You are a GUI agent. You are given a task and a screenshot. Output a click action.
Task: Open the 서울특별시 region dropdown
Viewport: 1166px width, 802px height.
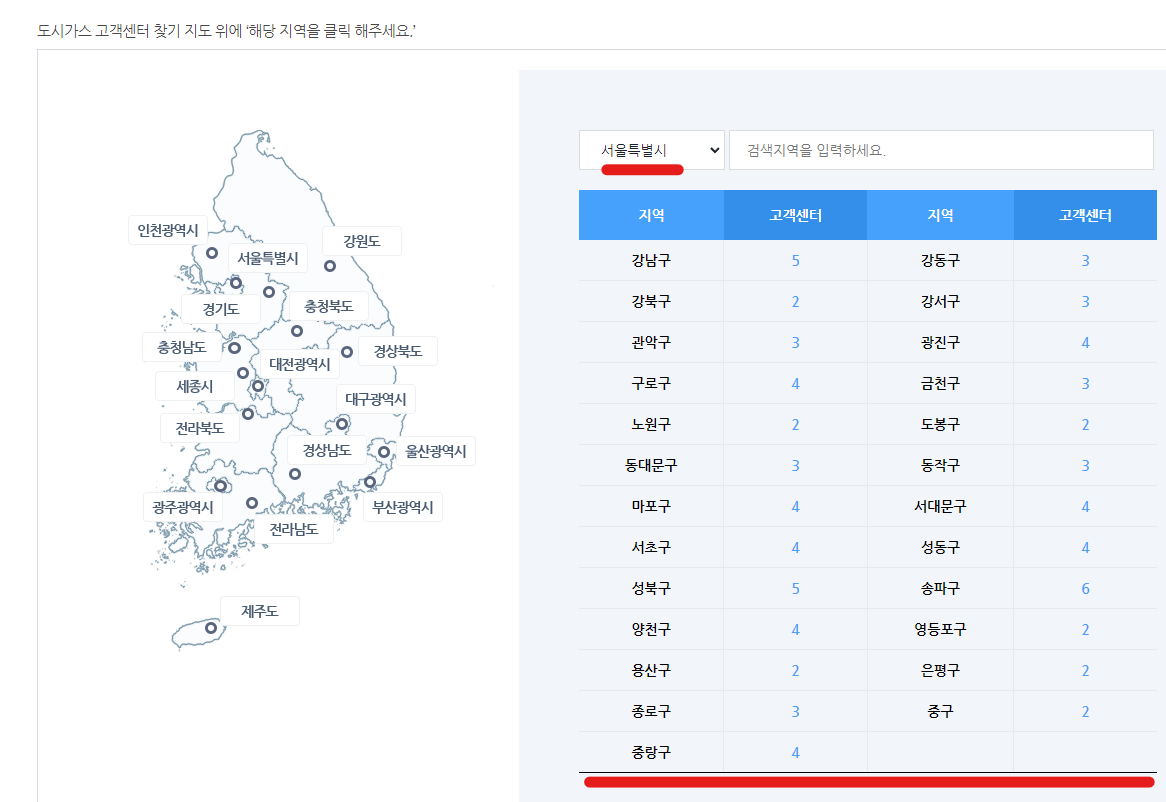point(651,149)
